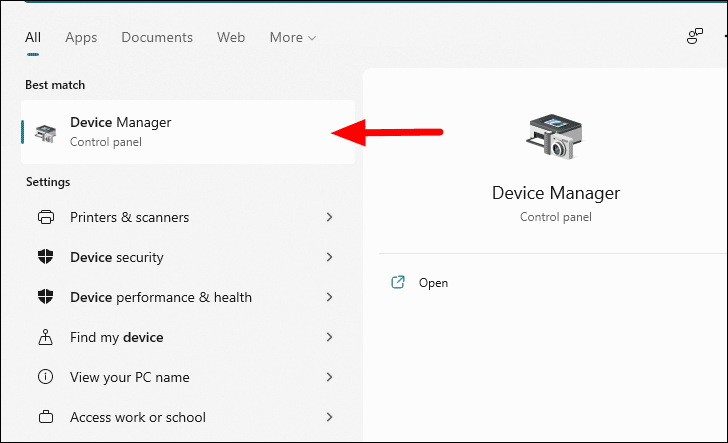
Task: Select Find my device setting
Action: click(186, 337)
